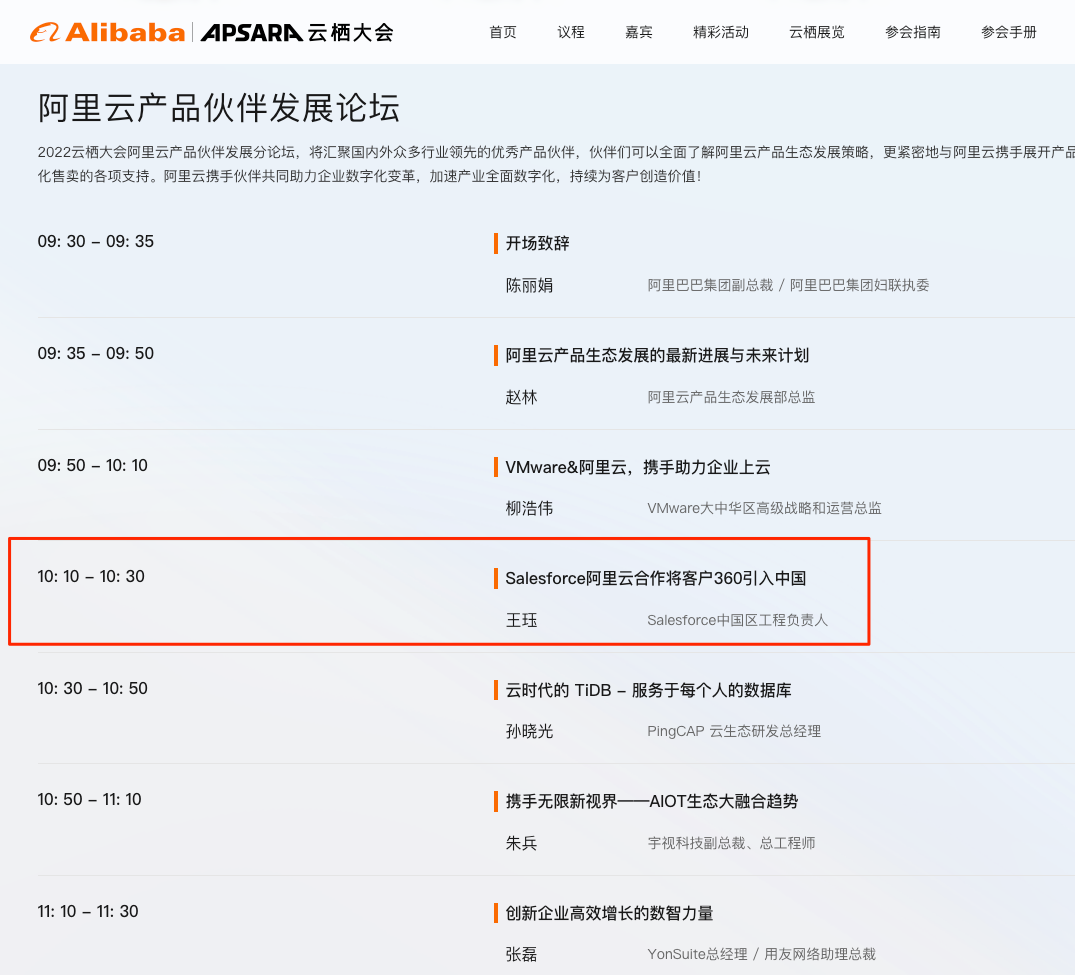The width and height of the screenshot is (1075, 975).
Task: Click speaker name 张磊
Action: (521, 954)
